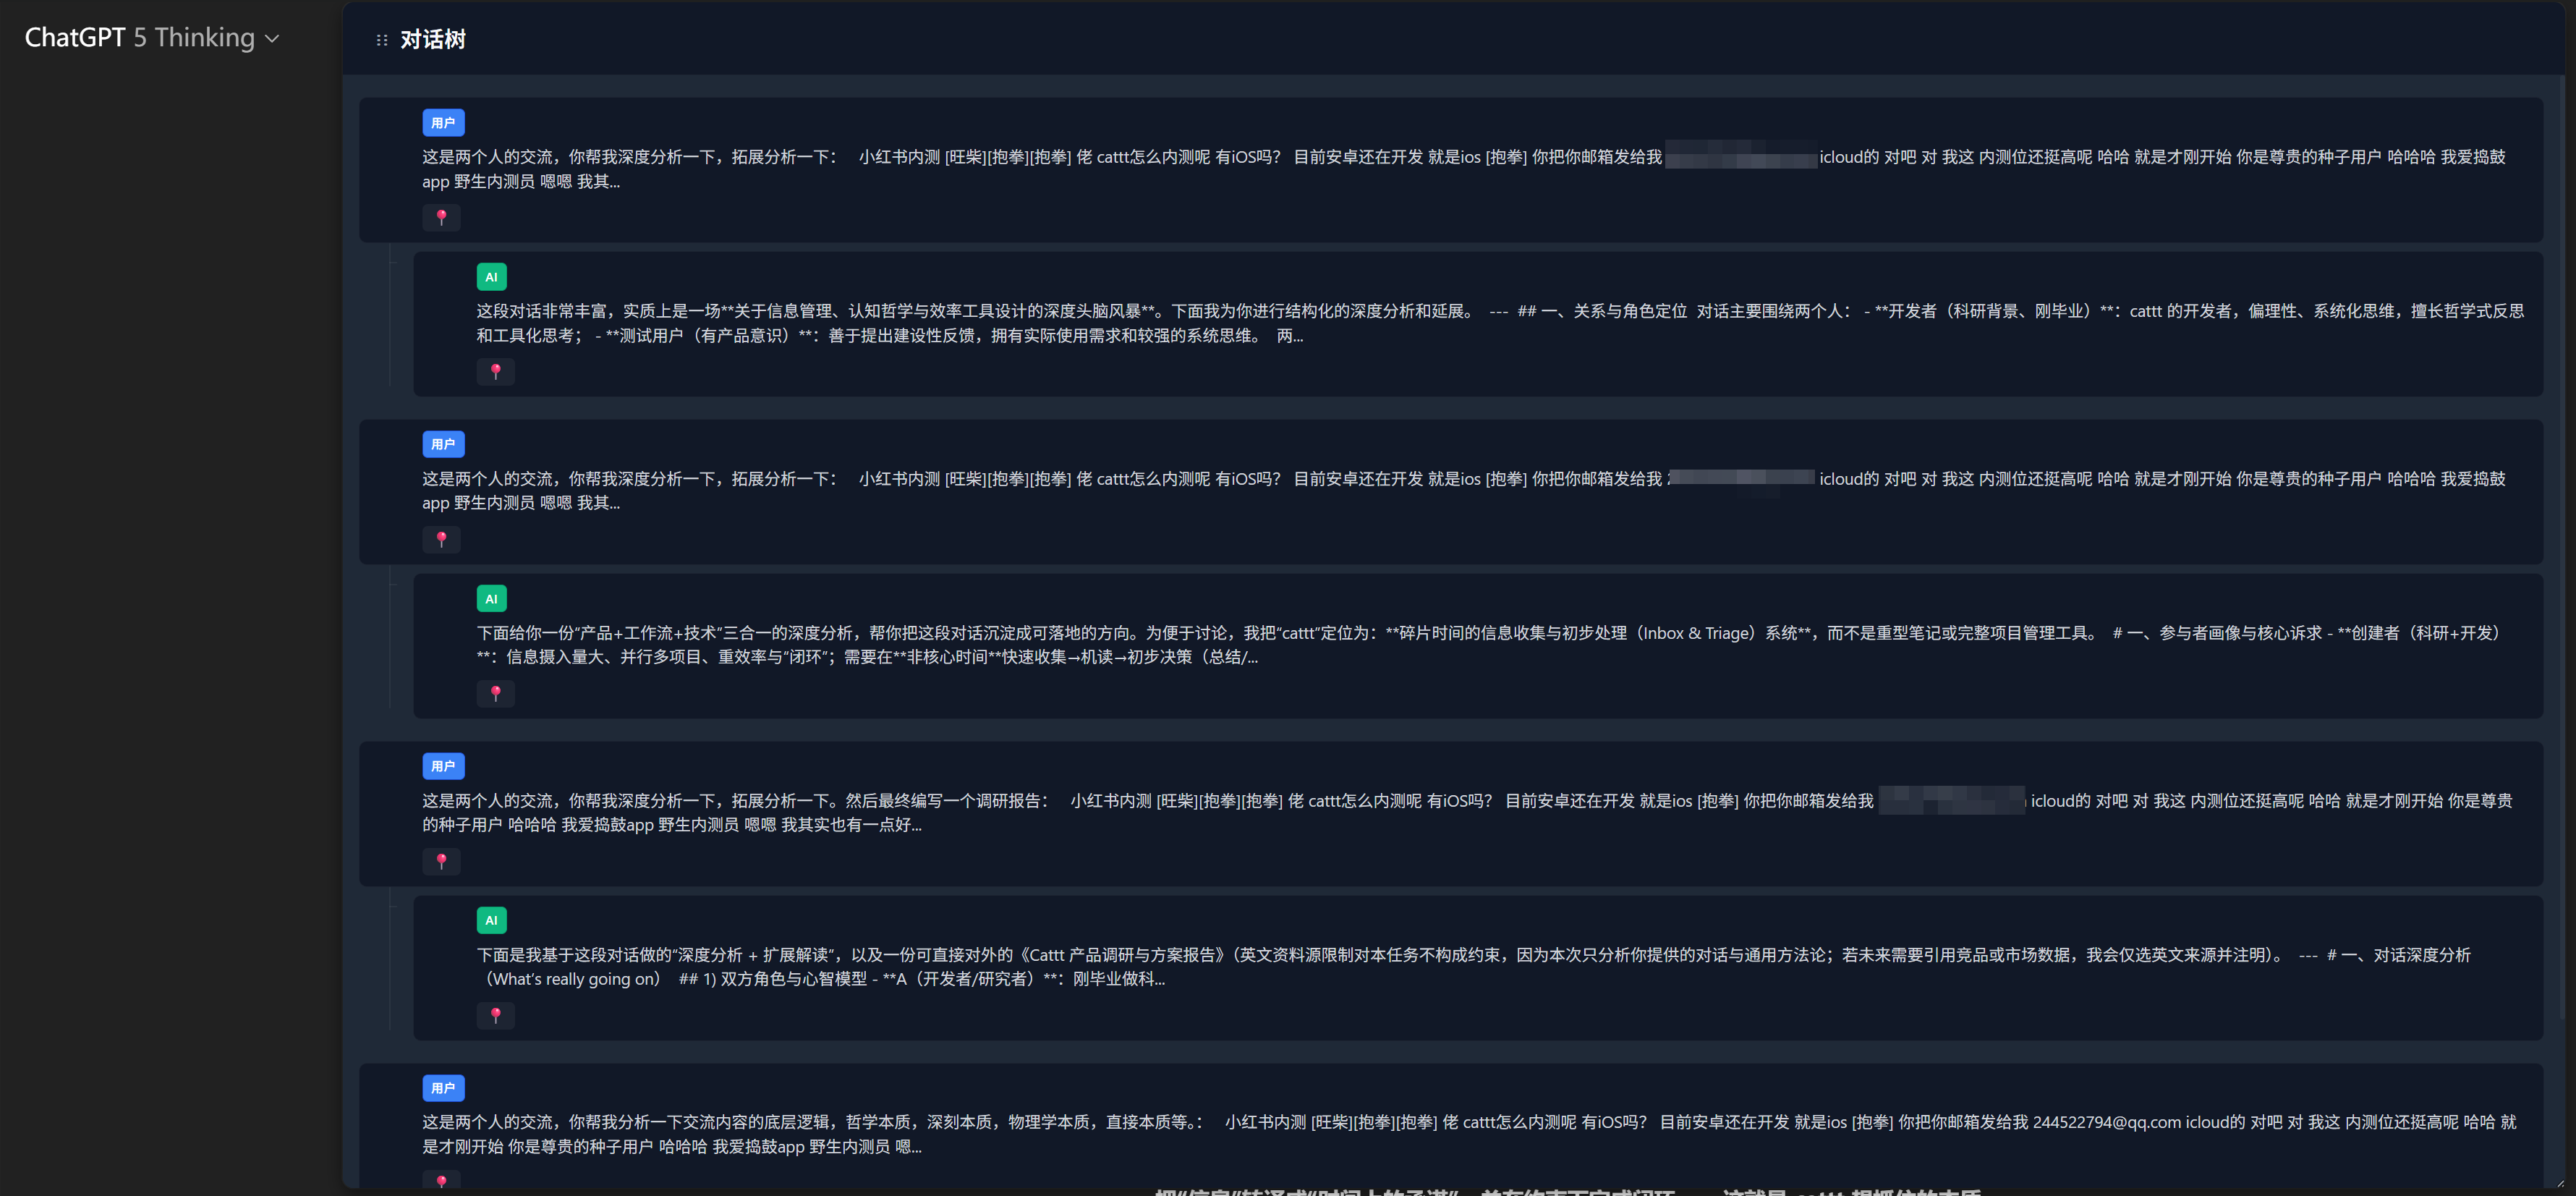2576x1196 pixels.
Task: Pin the AI reply beginning 下面给你一份
Action: (x=495, y=693)
